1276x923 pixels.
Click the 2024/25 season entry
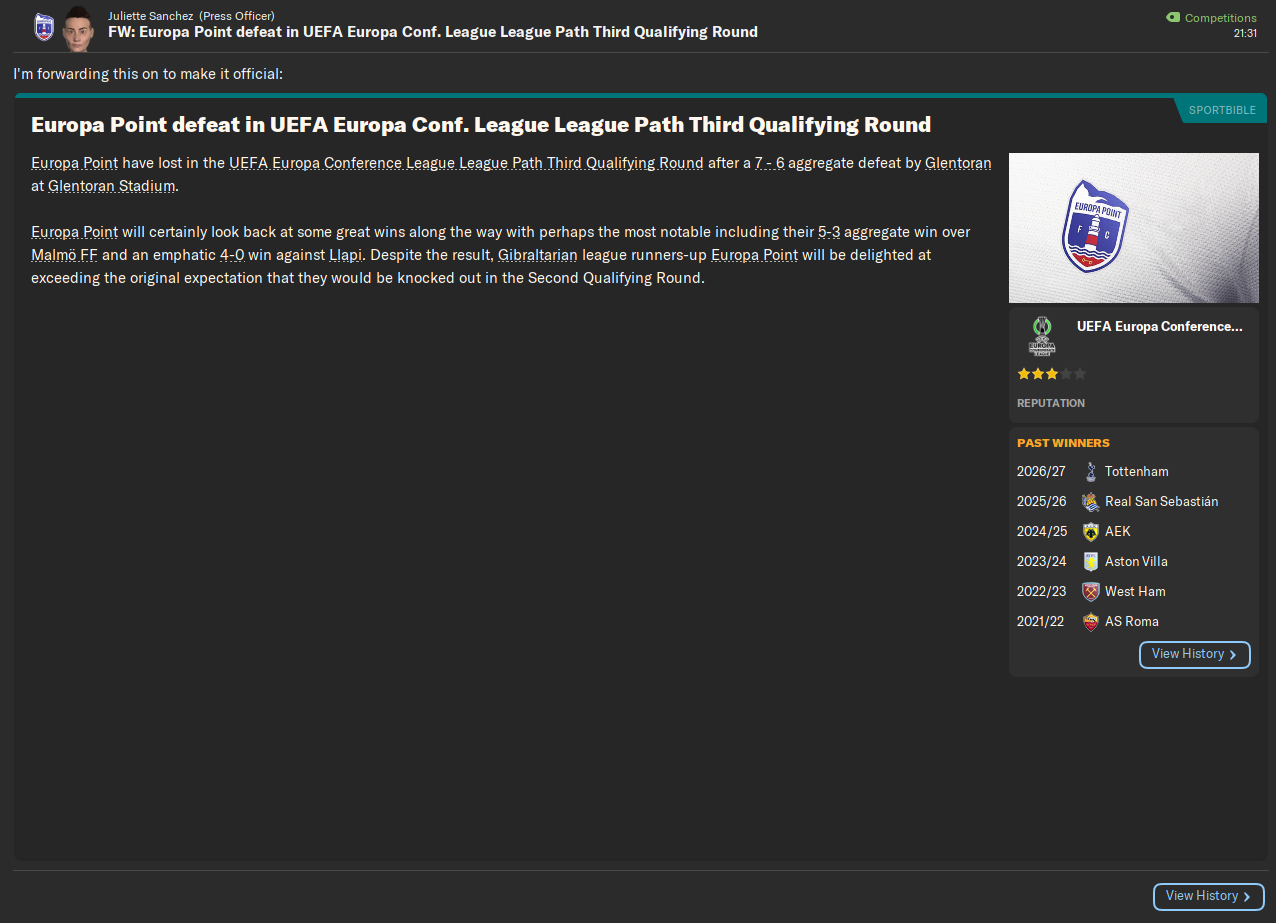click(x=1042, y=531)
